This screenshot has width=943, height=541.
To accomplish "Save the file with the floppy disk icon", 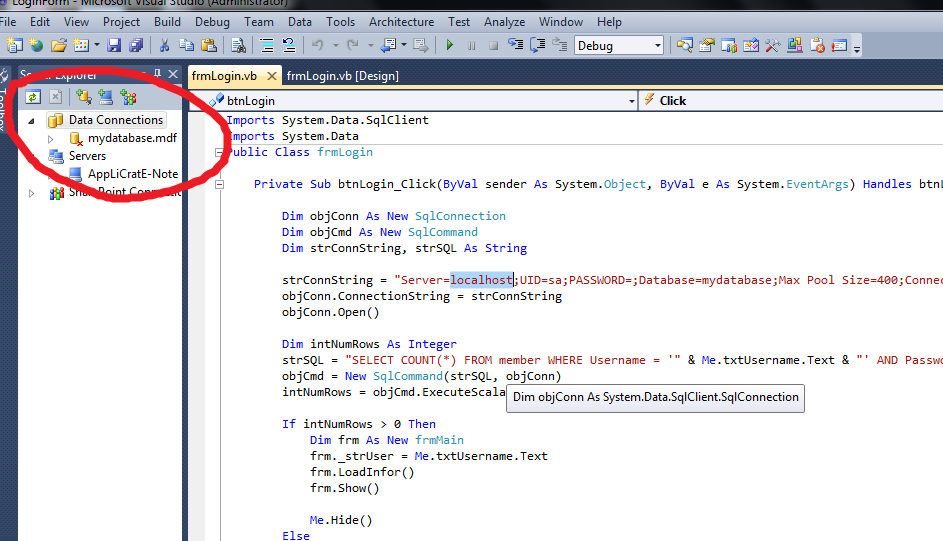I will pyautogui.click(x=114, y=45).
